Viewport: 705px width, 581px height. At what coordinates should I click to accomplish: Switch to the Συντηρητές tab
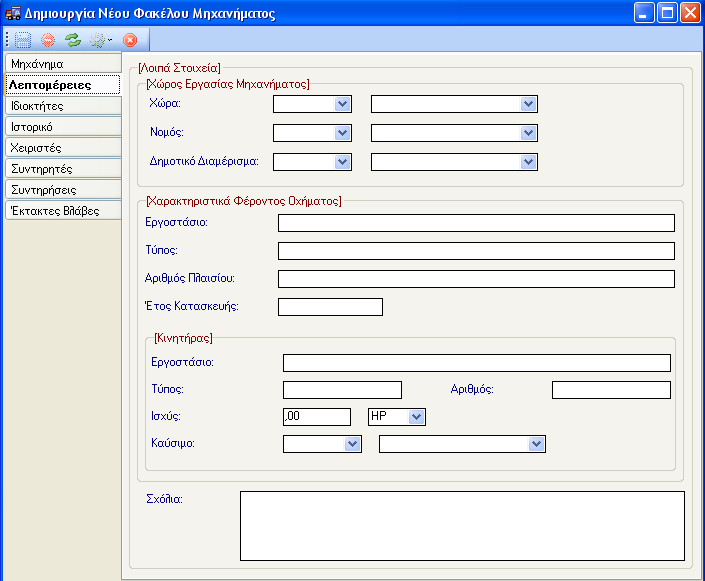[x=63, y=169]
